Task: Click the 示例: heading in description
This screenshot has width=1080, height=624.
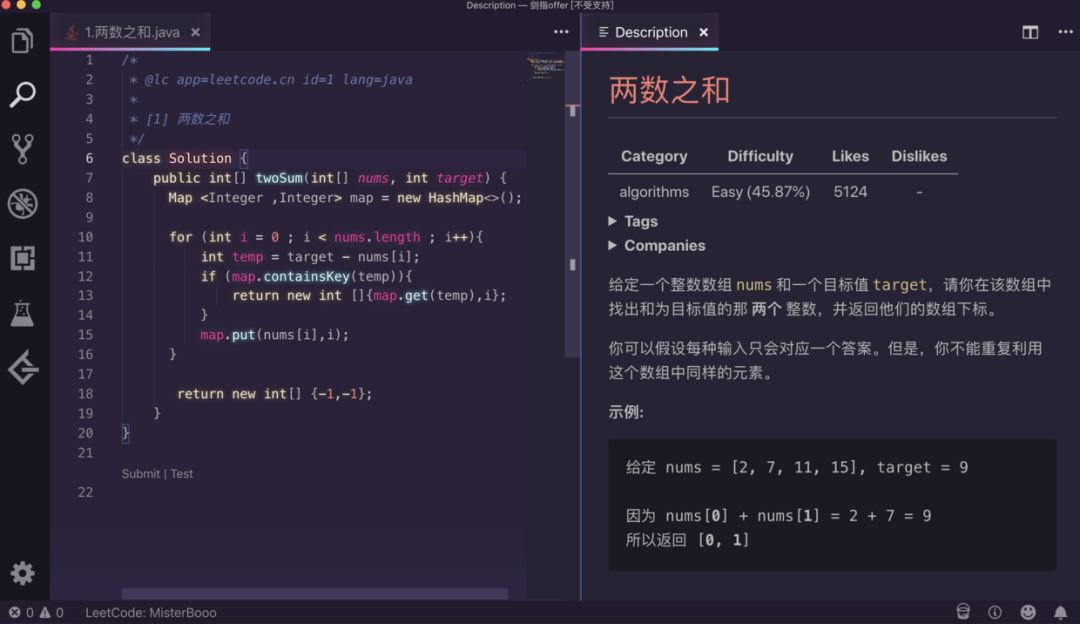Action: pyautogui.click(x=625, y=413)
